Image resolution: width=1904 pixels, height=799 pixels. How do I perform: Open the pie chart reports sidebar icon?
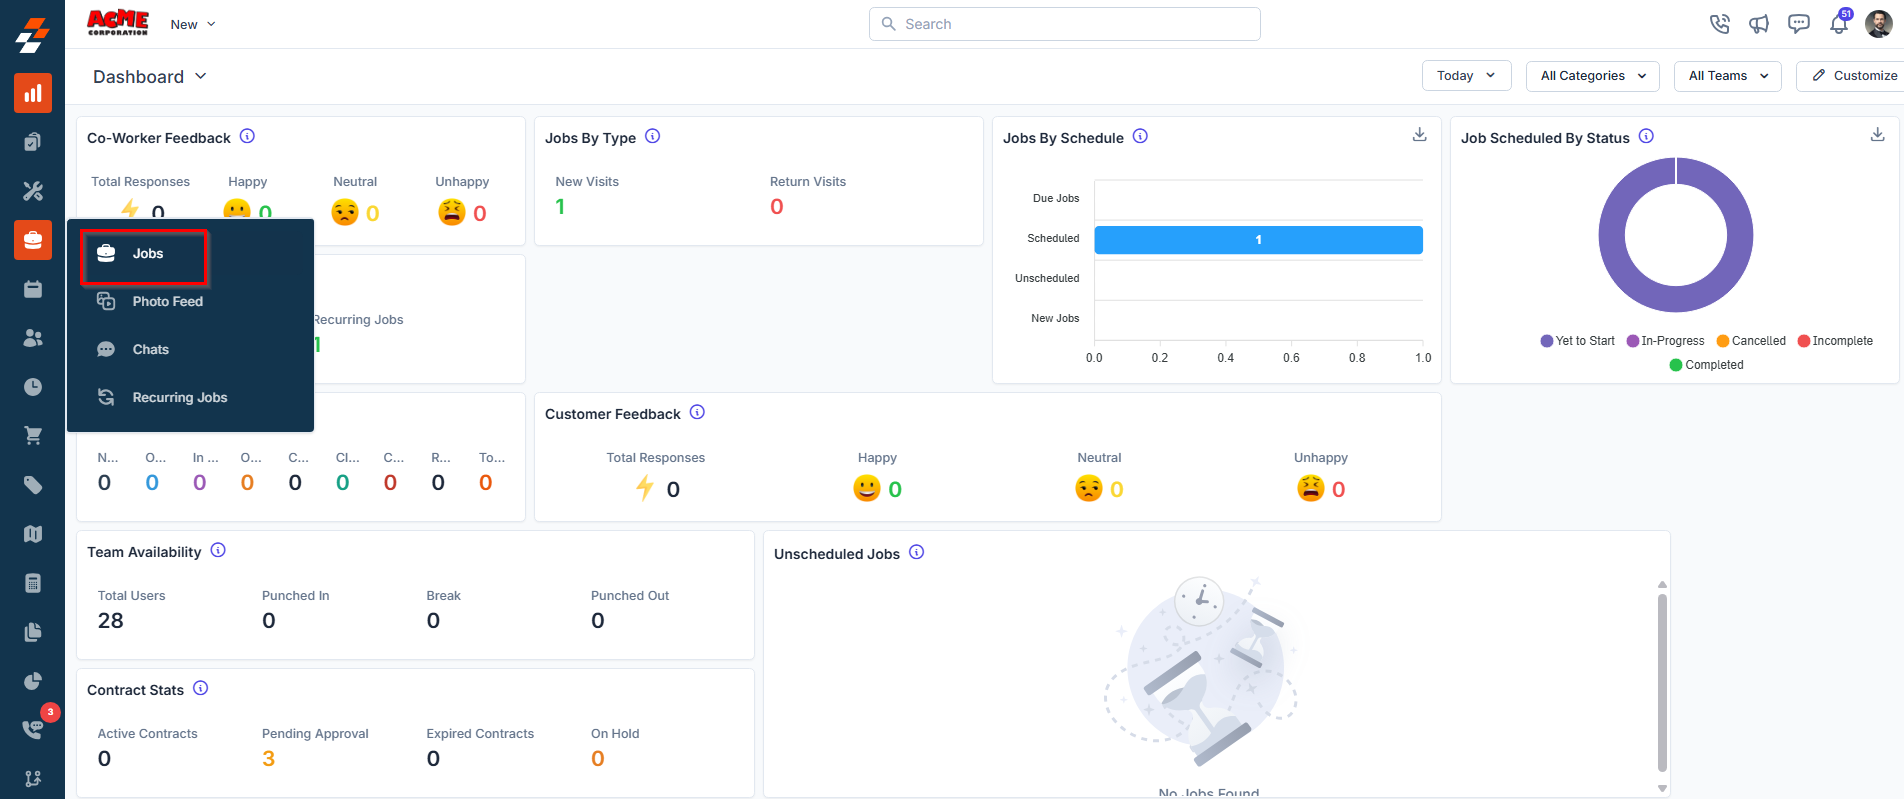(x=33, y=681)
